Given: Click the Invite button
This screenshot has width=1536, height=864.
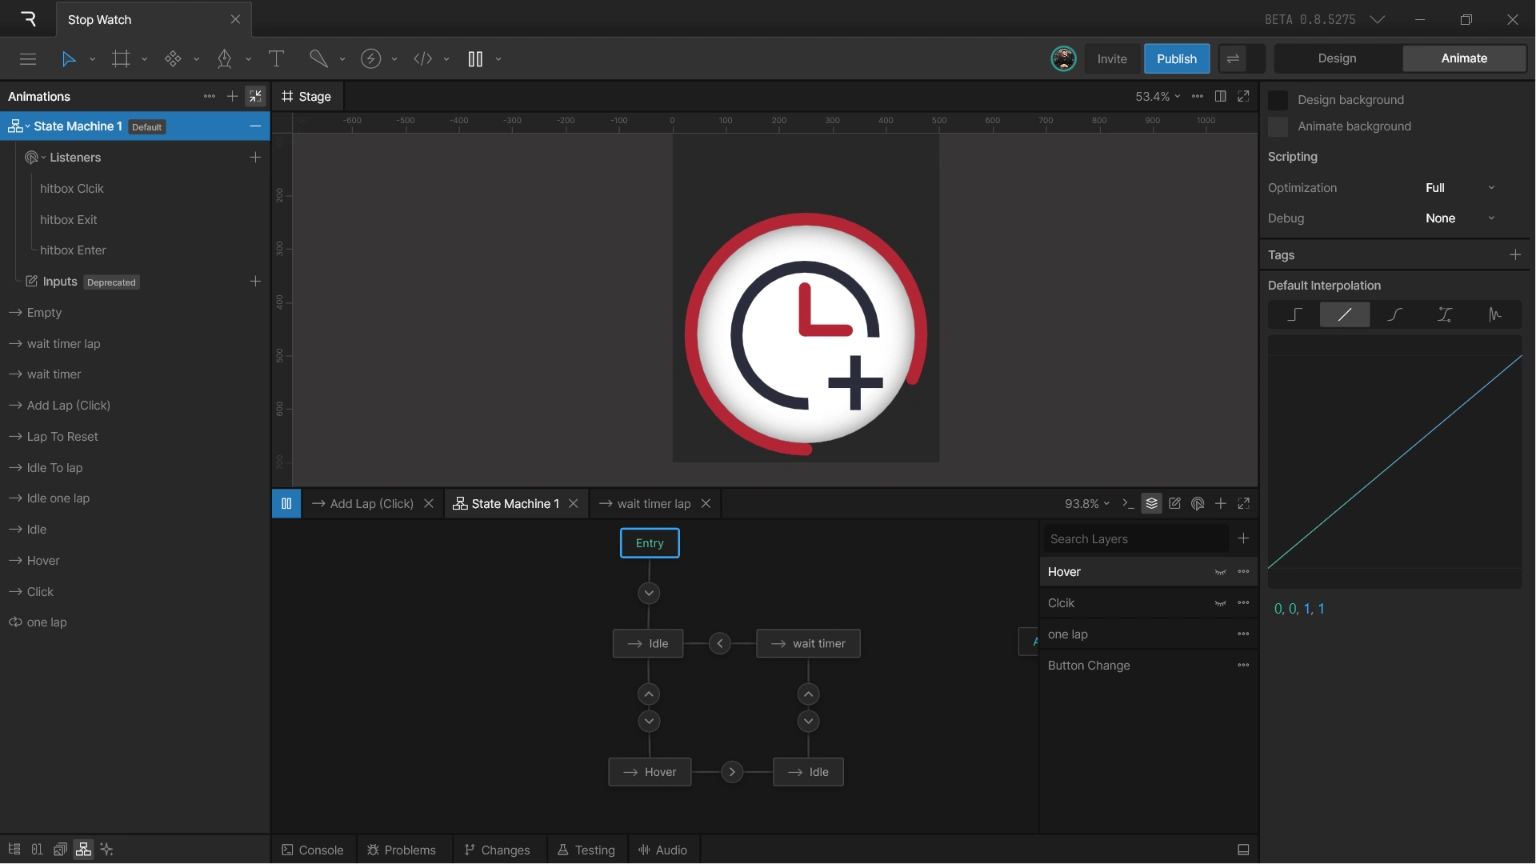Looking at the screenshot, I should pyautogui.click(x=1112, y=58).
